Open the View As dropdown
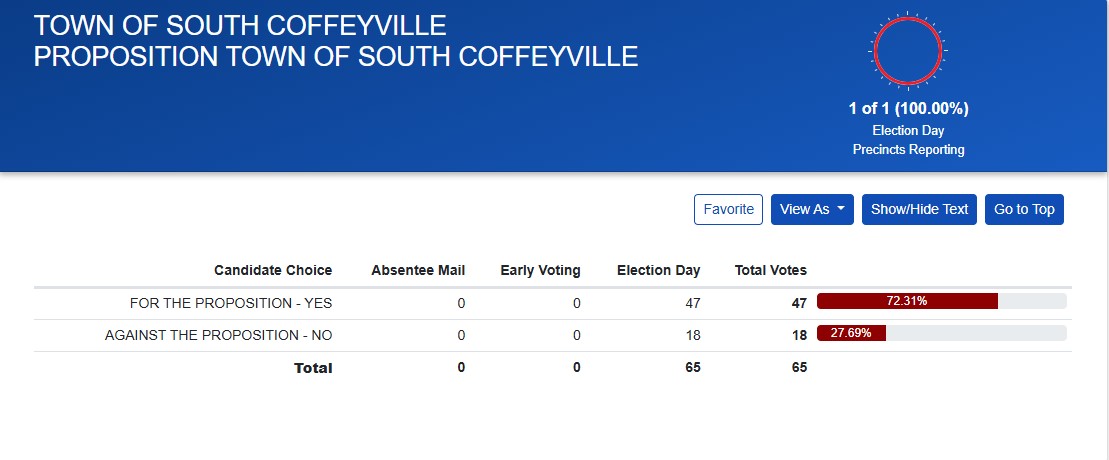This screenshot has height=460, width=1109. point(812,209)
